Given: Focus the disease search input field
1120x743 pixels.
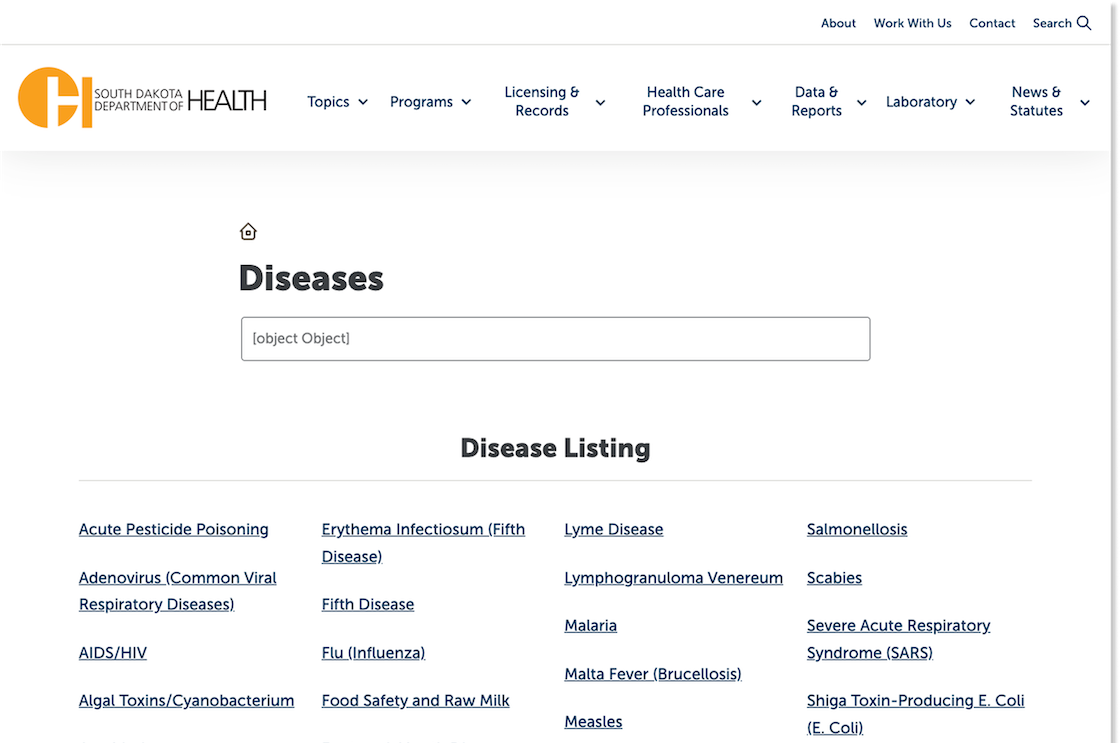Looking at the screenshot, I should click(x=556, y=339).
